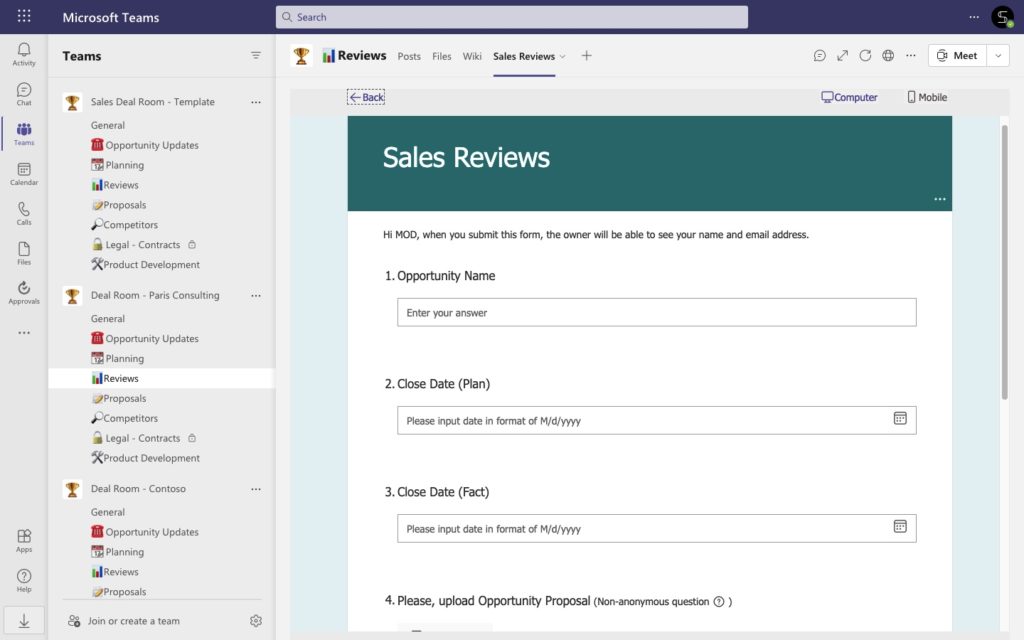Open more options for Sales Deal Room - Template

(x=256, y=102)
